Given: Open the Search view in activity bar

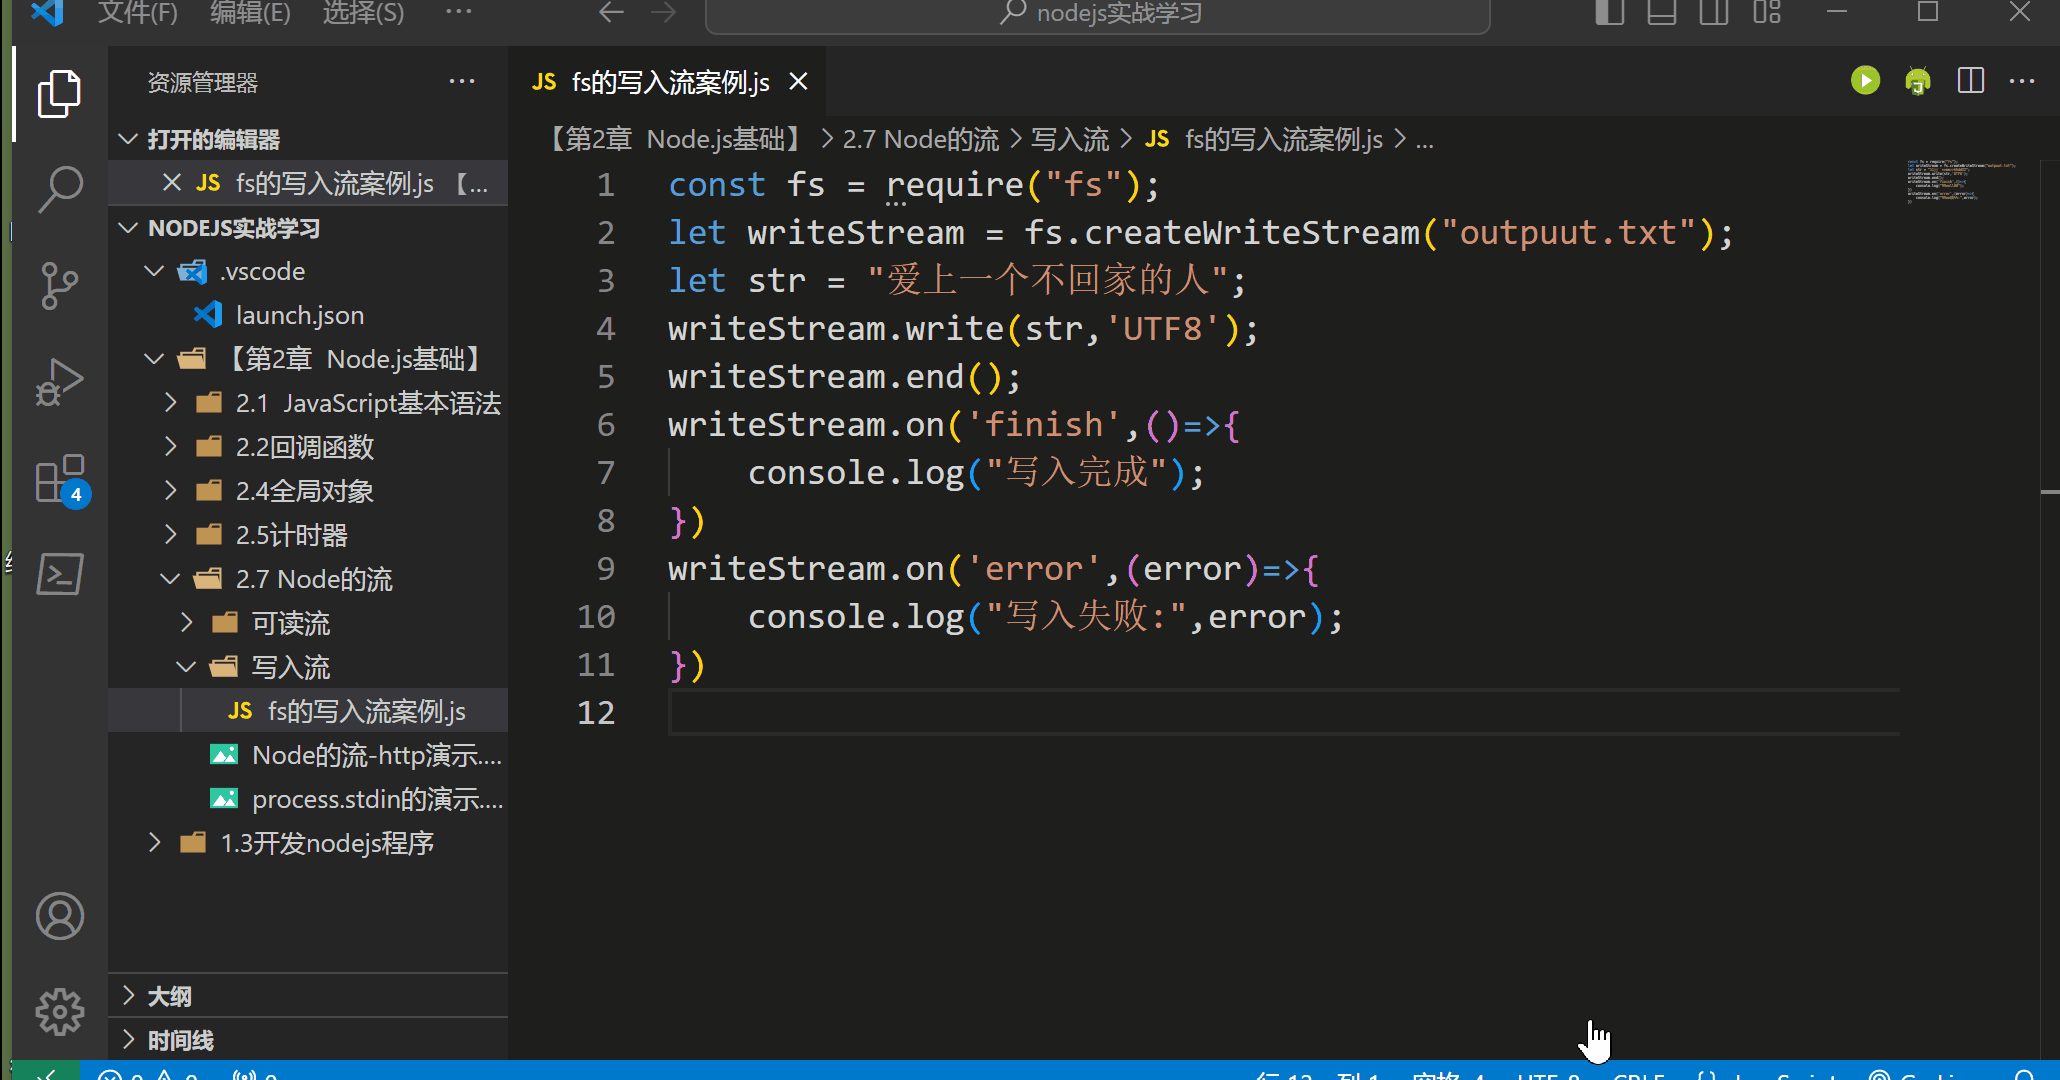Looking at the screenshot, I should point(60,187).
